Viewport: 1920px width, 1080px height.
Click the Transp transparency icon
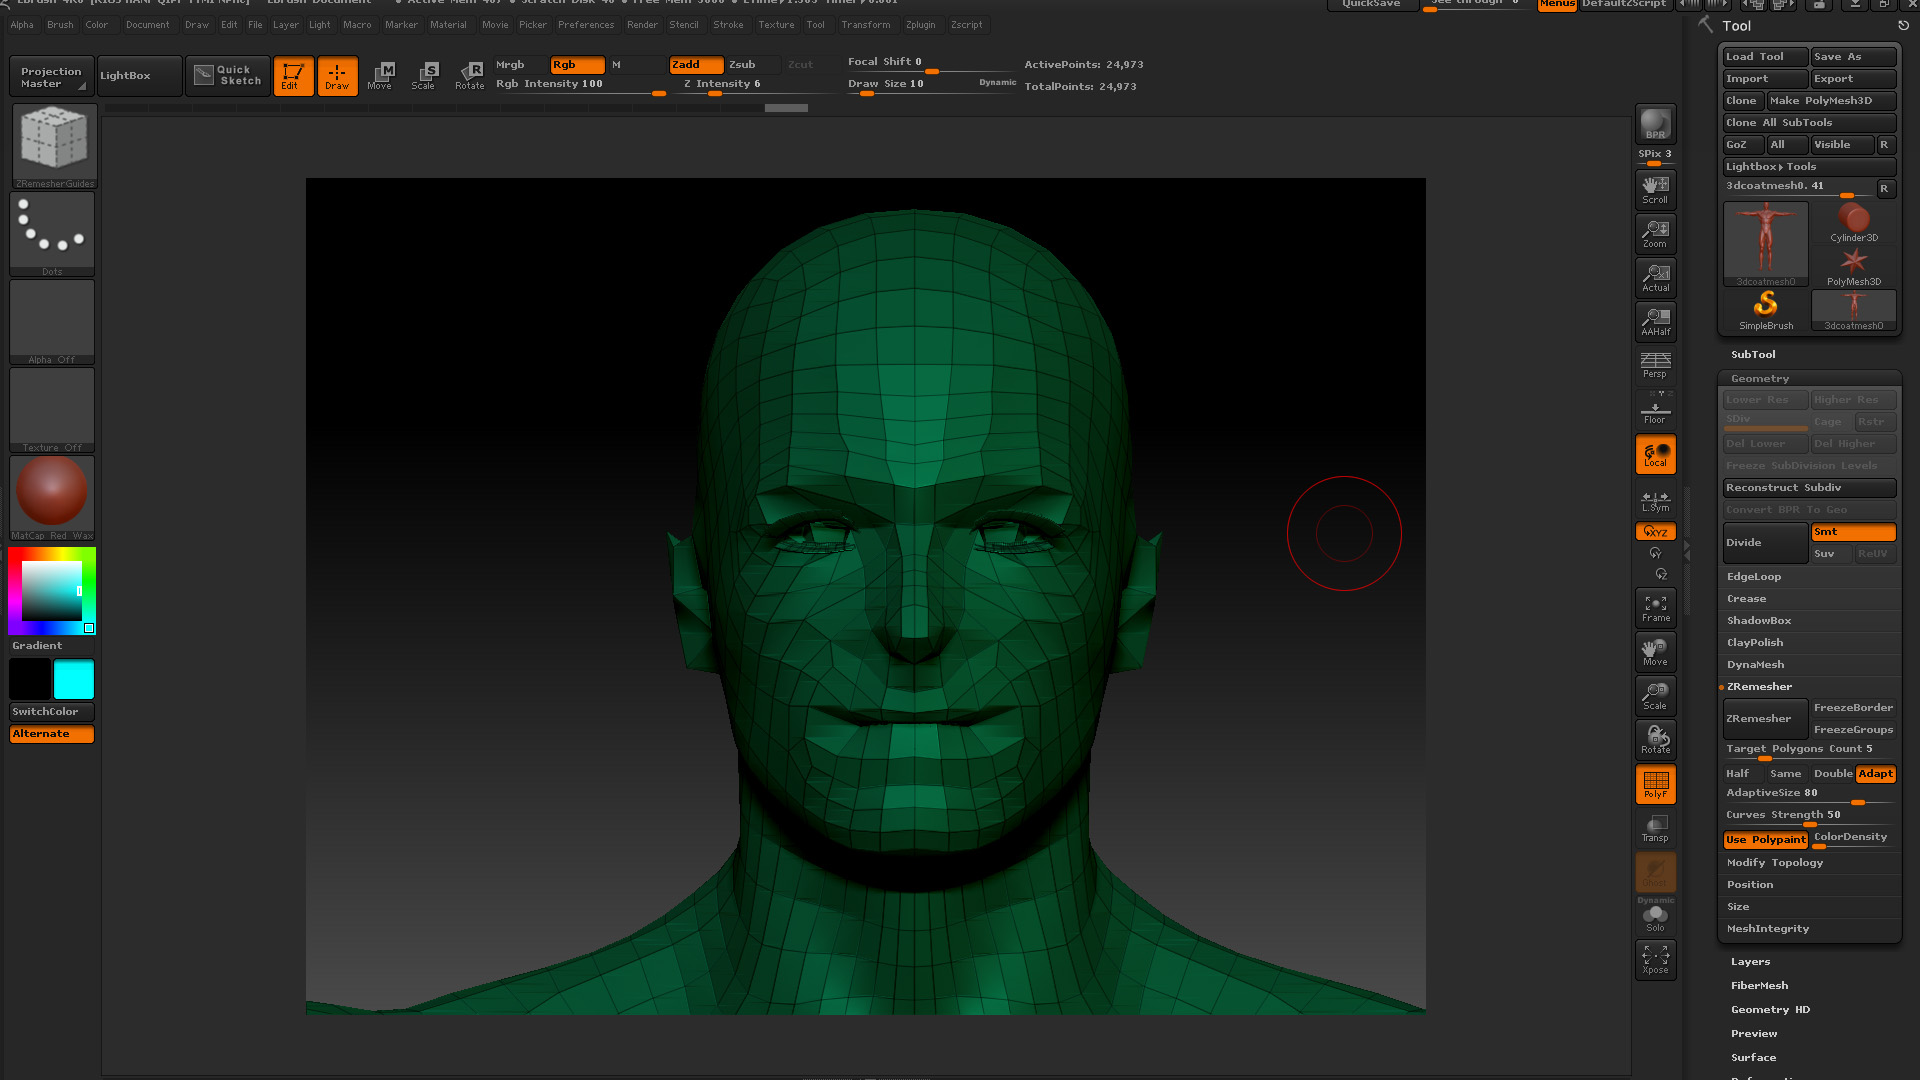(x=1655, y=828)
